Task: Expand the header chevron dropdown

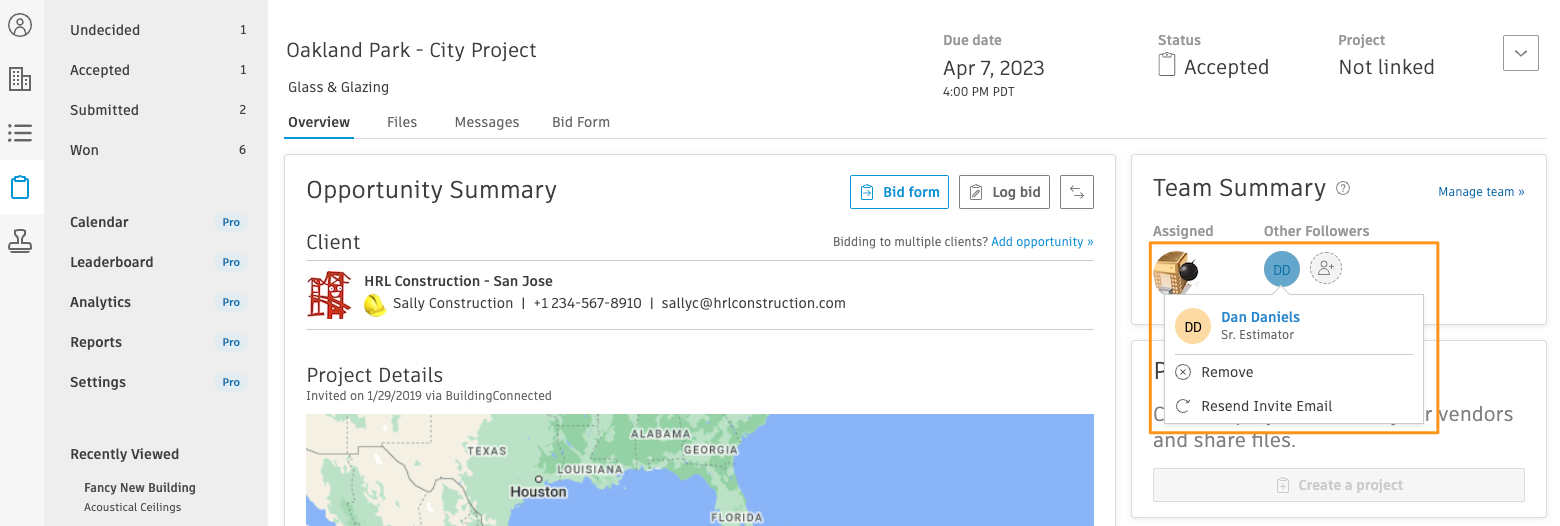Action: 1520,53
